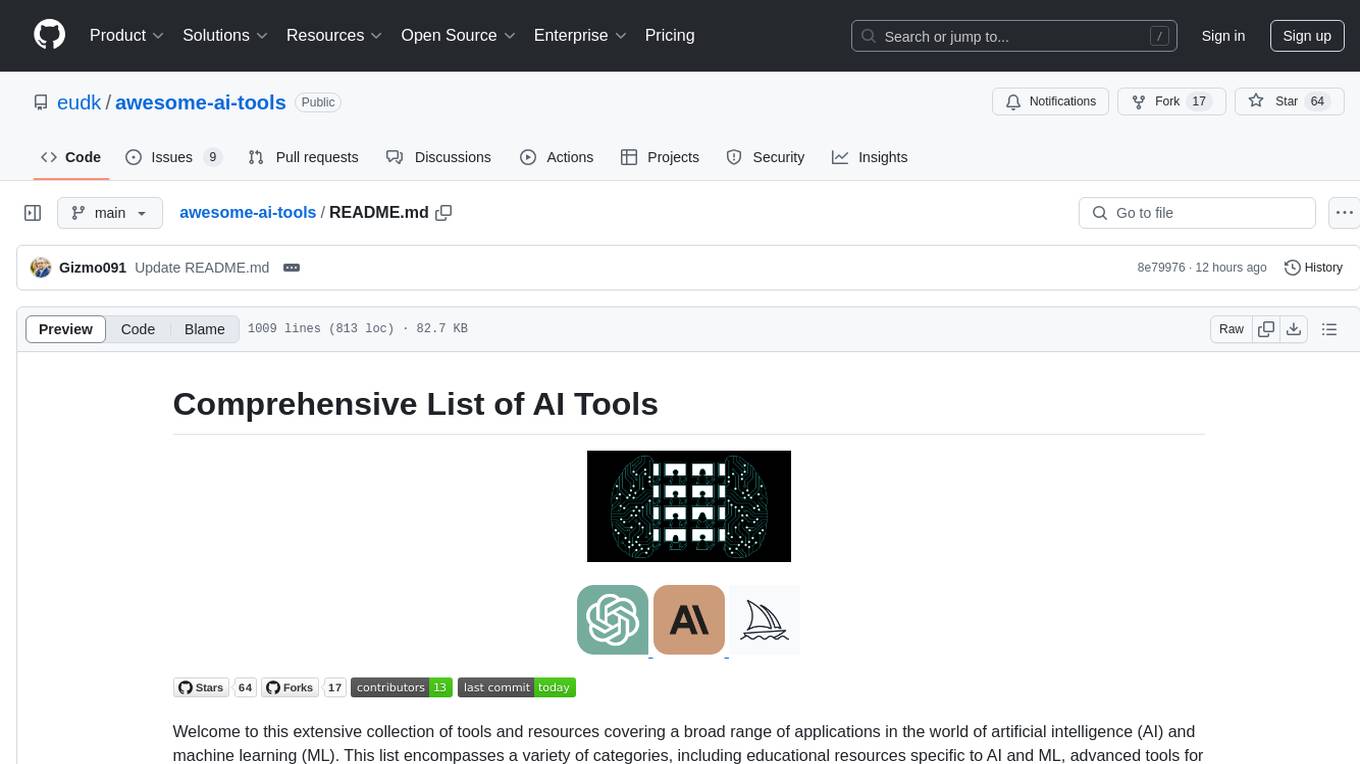Click the Issues count 9 badge
Image resolution: width=1360 pixels, height=764 pixels.
point(212,157)
